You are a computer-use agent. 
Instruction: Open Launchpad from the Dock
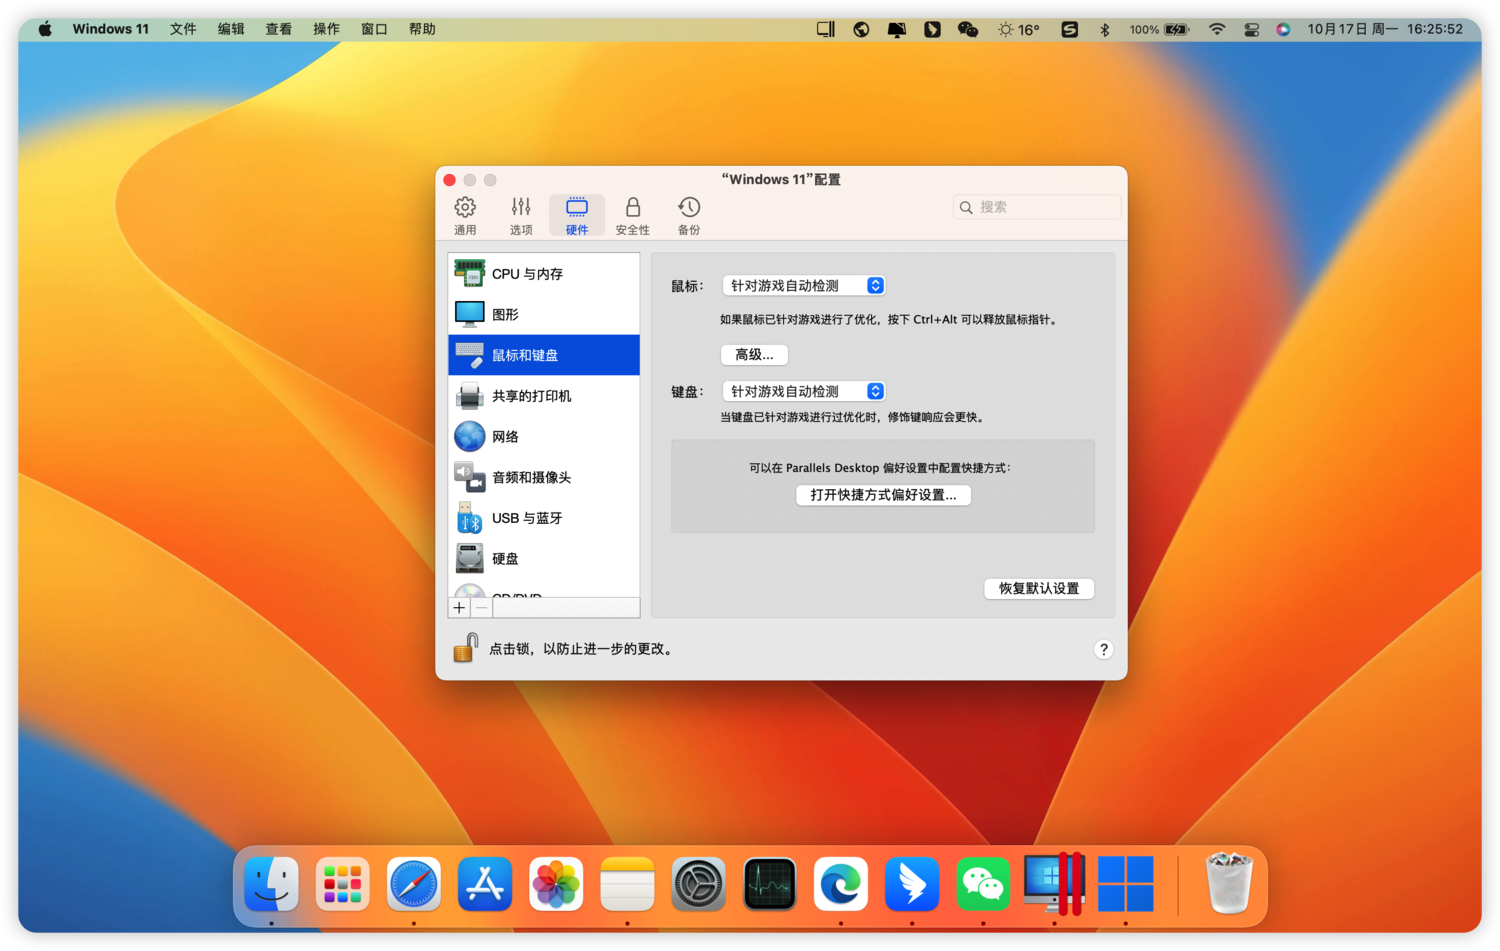click(x=342, y=884)
